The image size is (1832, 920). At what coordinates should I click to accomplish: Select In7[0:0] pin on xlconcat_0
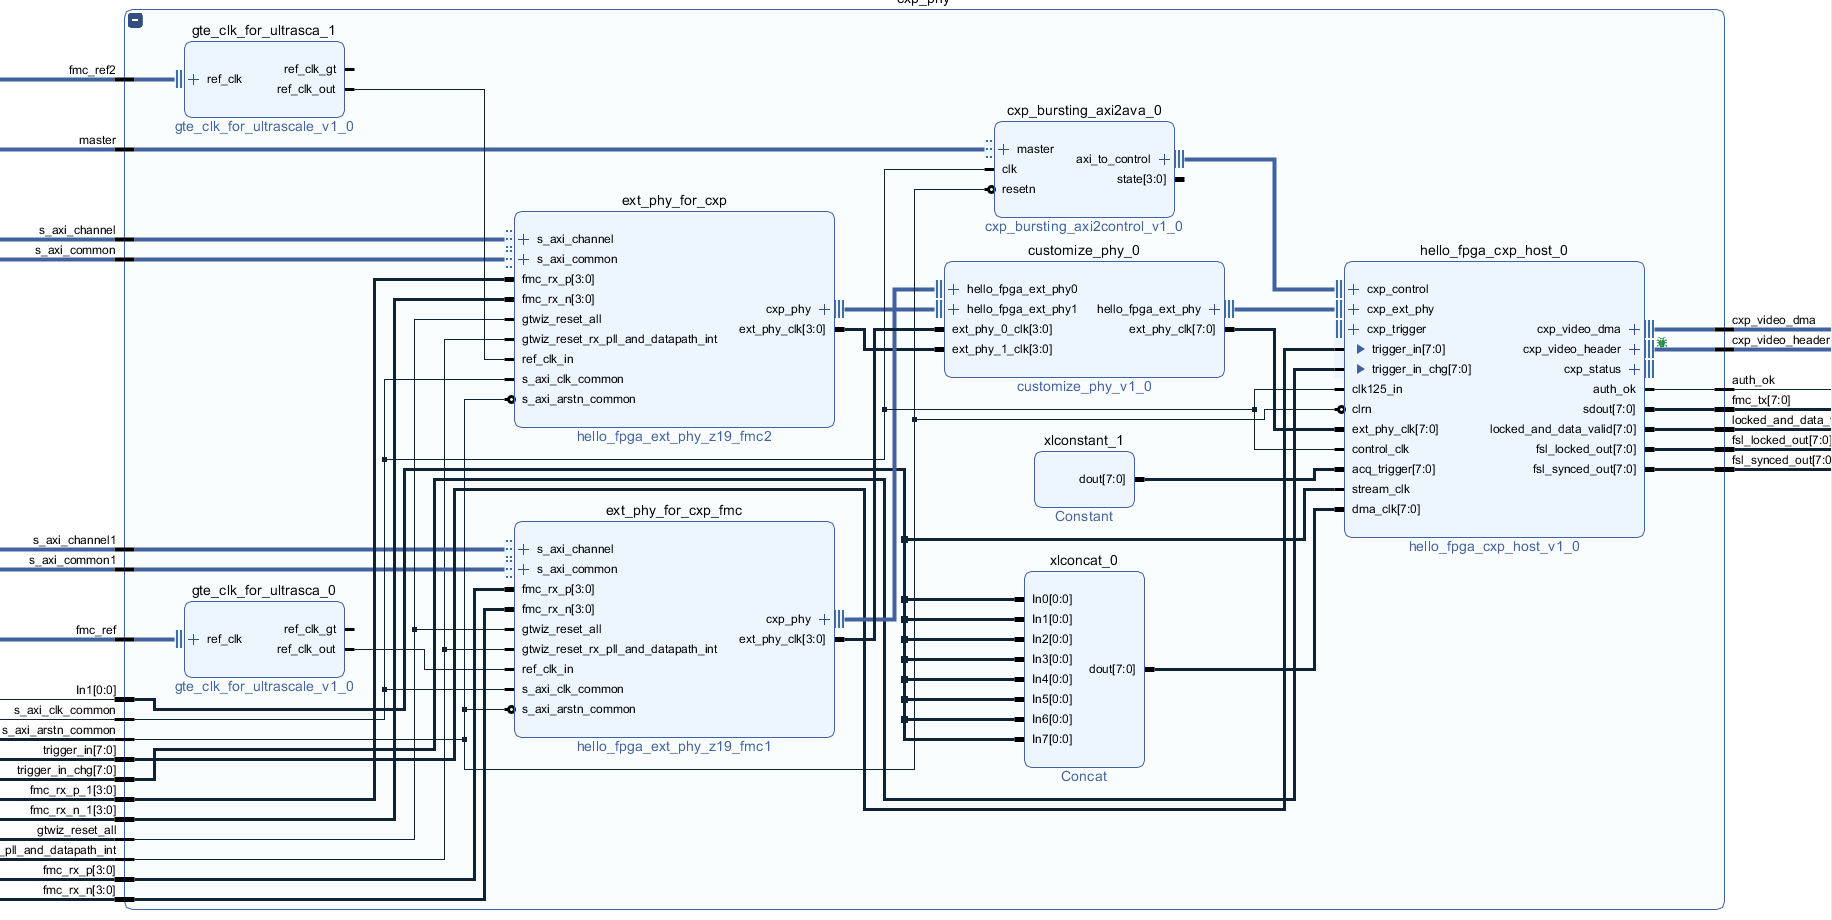pyautogui.click(x=1051, y=739)
